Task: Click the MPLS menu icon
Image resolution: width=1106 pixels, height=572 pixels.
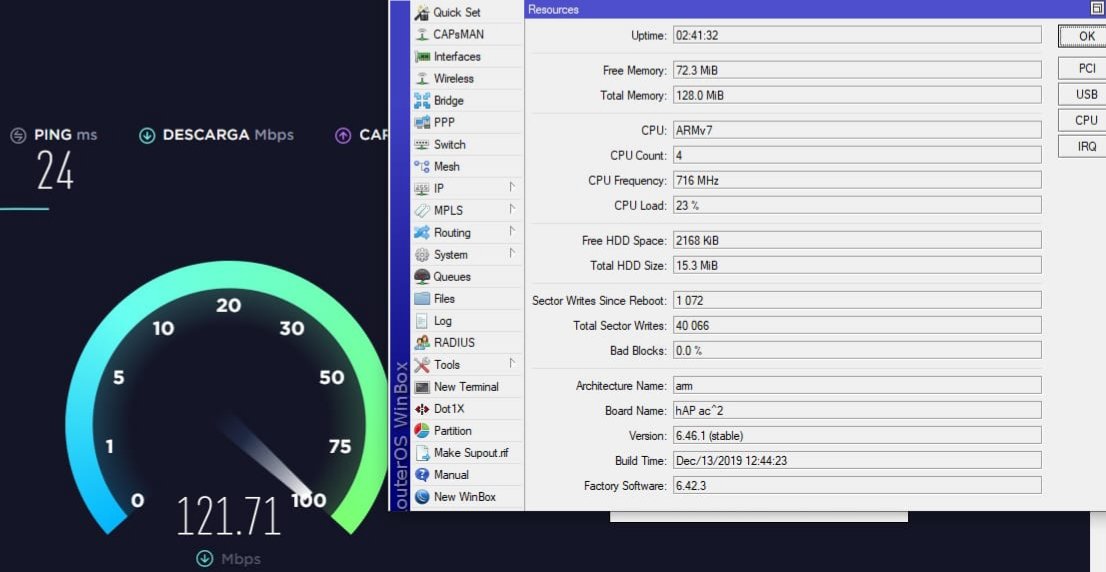Action: [422, 210]
